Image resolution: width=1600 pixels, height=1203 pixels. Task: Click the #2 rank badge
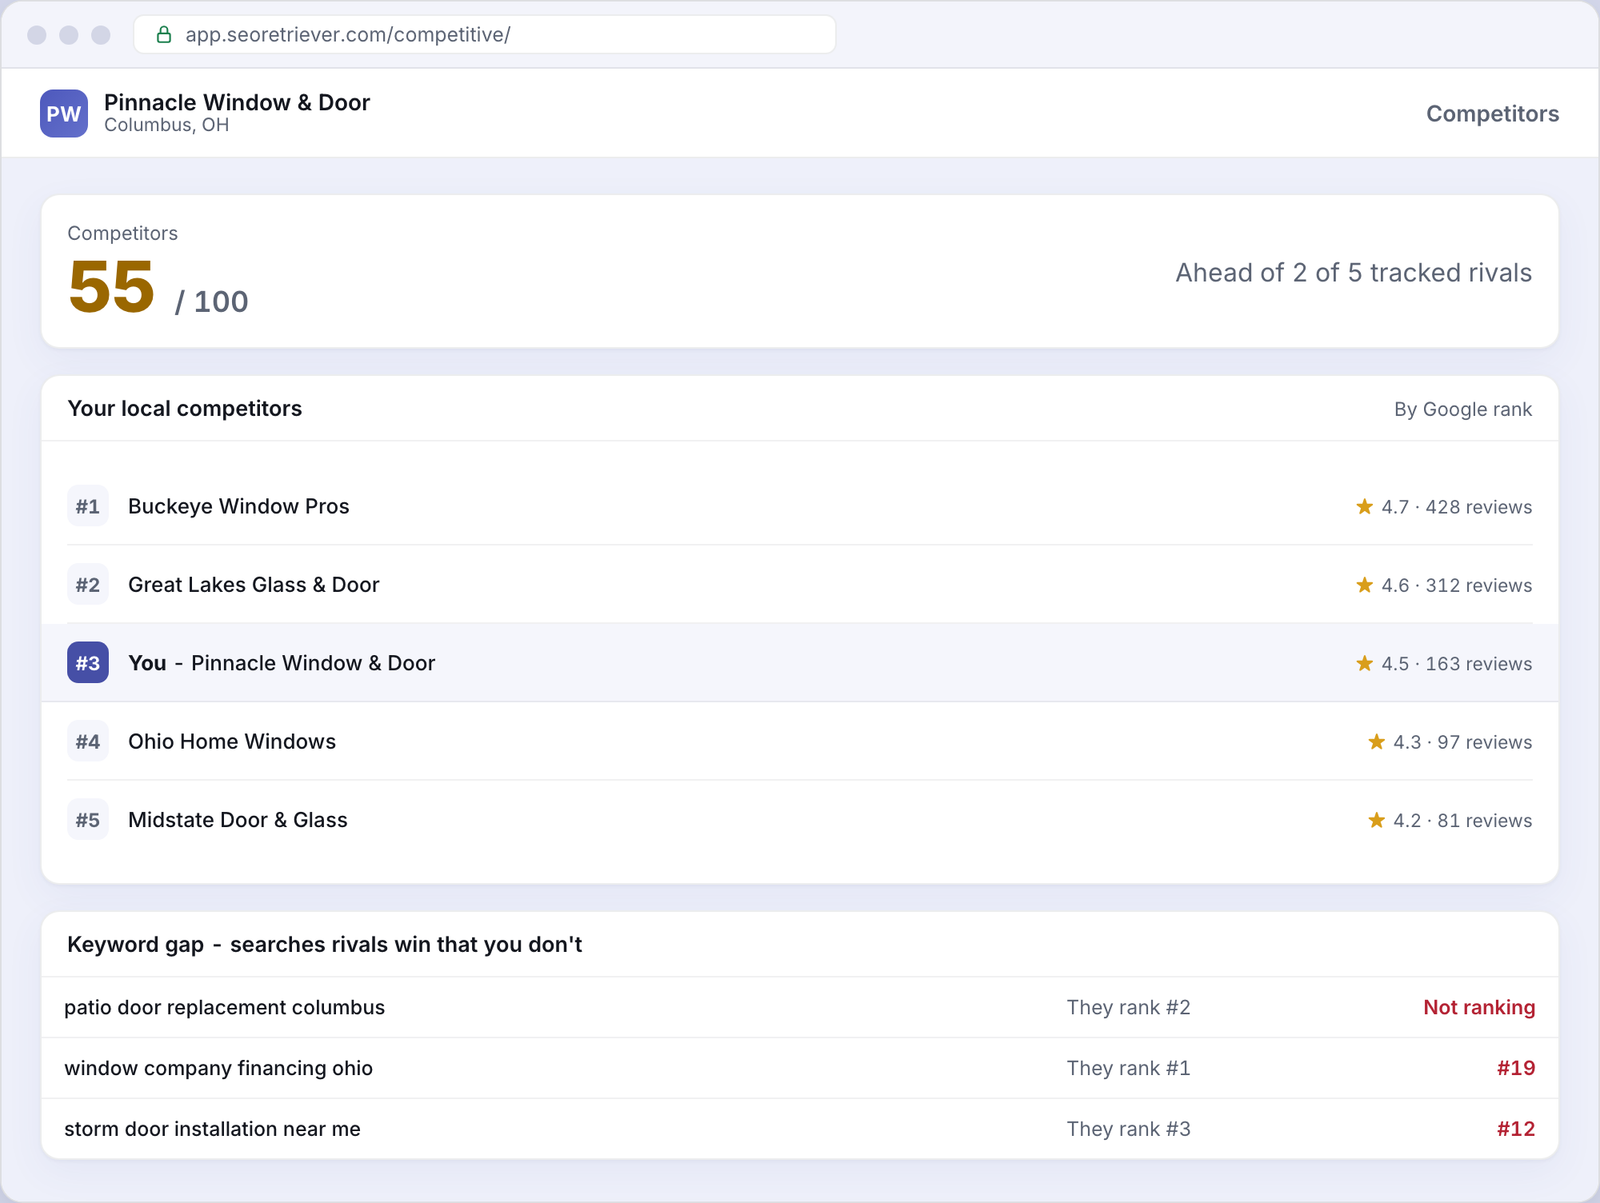click(88, 585)
